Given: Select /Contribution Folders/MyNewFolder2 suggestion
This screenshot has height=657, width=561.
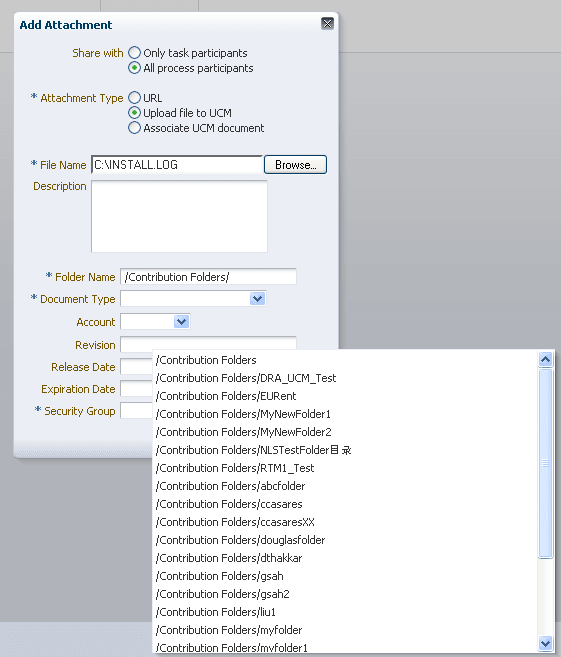Looking at the screenshot, I should (345, 432).
